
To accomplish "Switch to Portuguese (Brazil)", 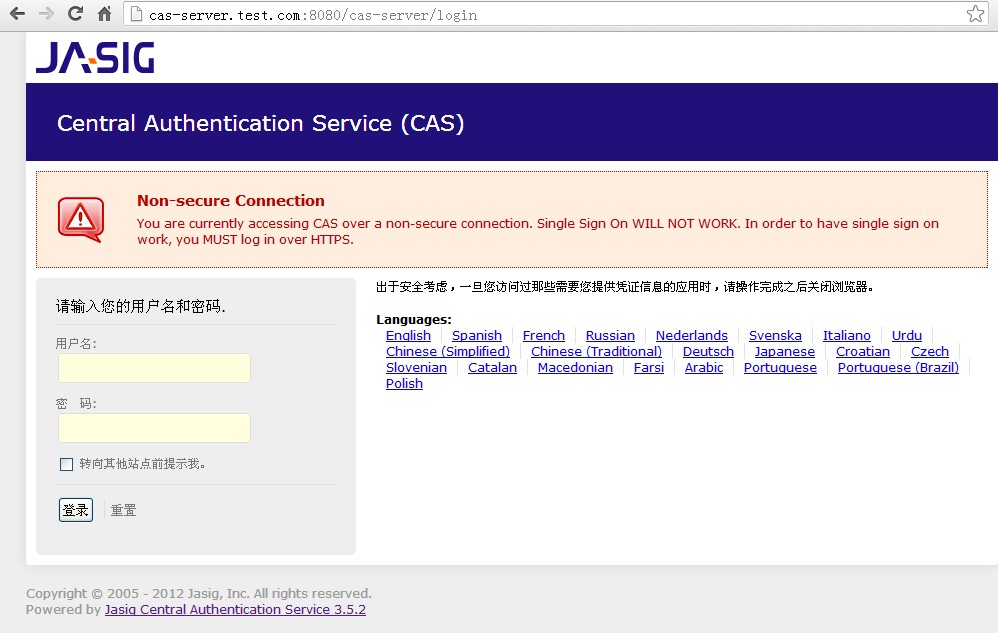I will 897,367.
